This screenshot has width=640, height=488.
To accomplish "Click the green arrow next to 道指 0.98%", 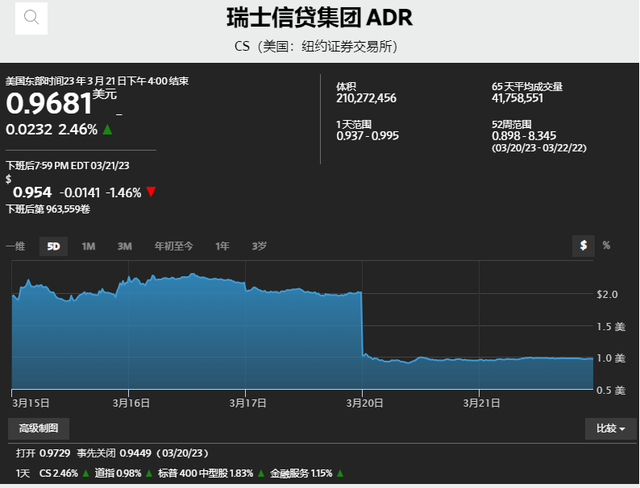I will point(149,473).
